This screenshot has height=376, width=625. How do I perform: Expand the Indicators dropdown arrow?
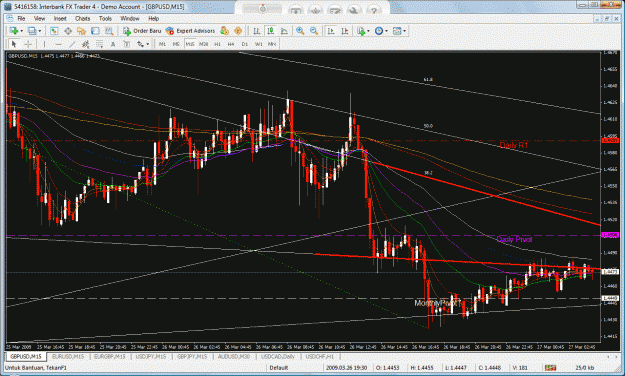pos(368,31)
